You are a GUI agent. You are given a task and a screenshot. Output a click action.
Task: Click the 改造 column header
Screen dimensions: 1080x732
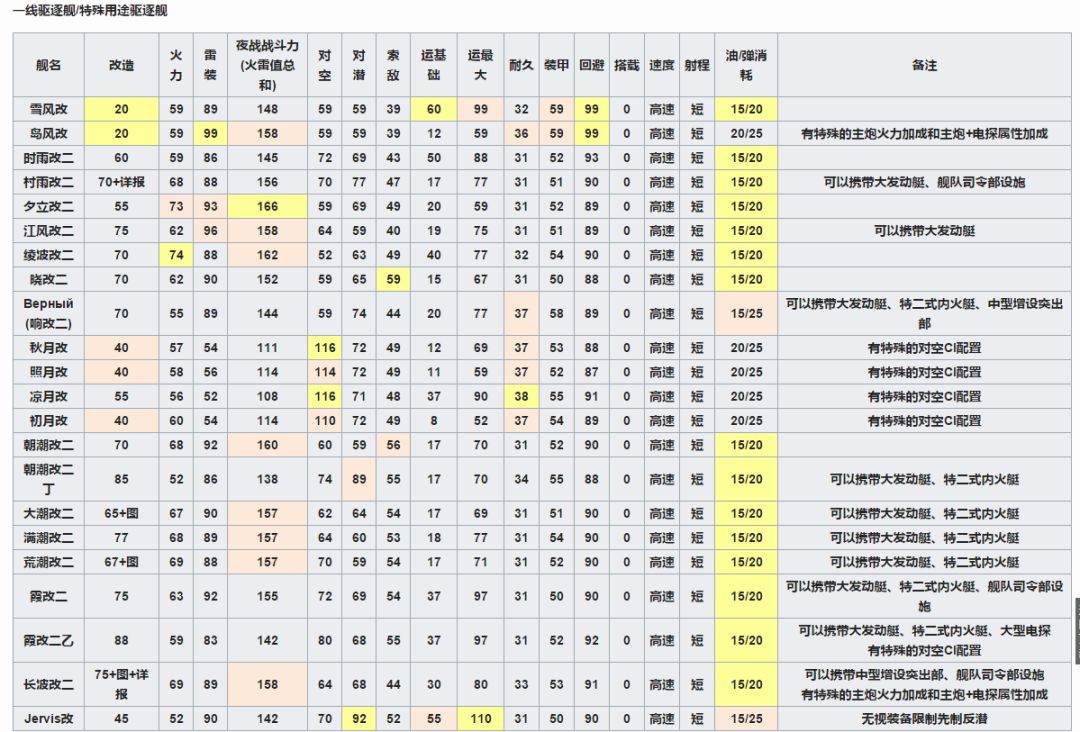coord(121,65)
